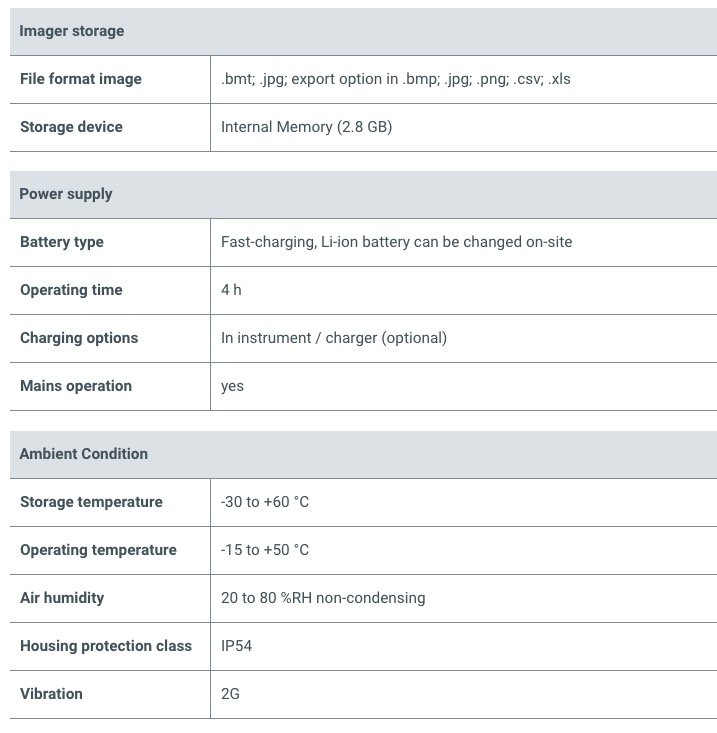Select the Storage temperature label
The height and width of the screenshot is (733, 717).
[91, 502]
